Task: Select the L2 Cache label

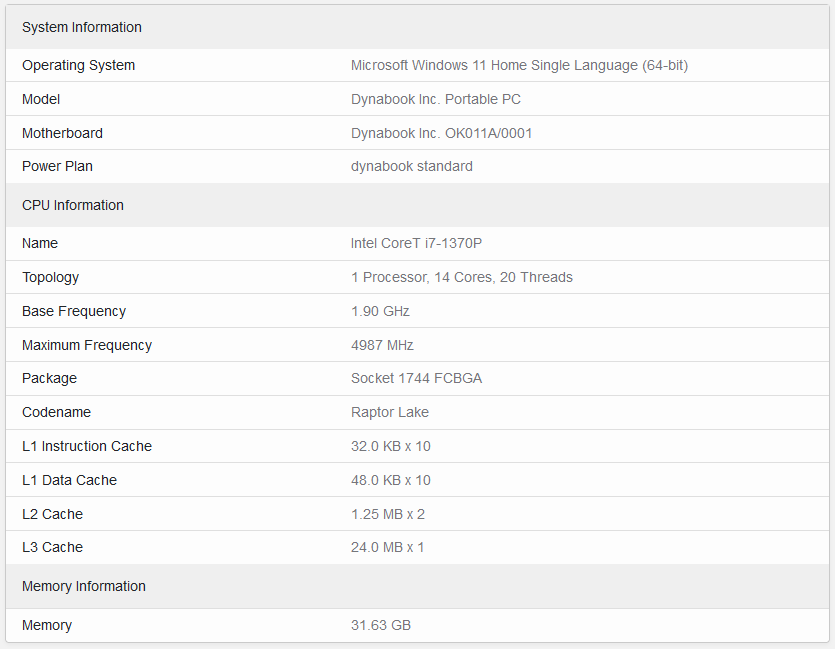Action: [x=52, y=515]
